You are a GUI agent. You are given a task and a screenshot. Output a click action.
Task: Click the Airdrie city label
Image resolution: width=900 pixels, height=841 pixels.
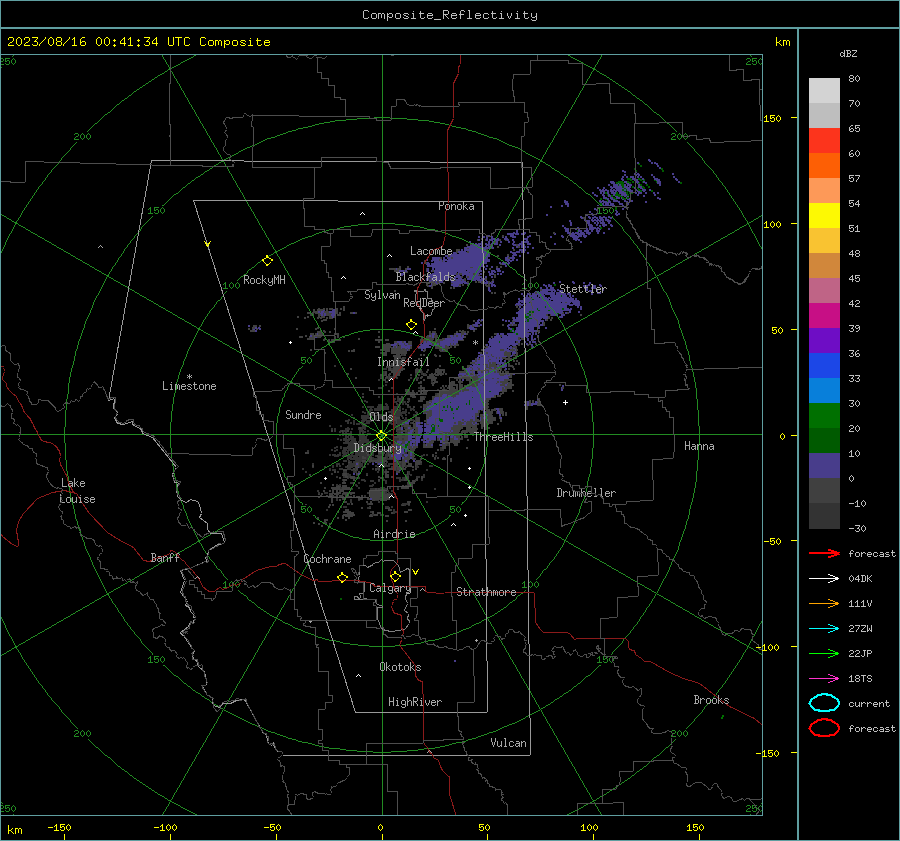tap(394, 534)
